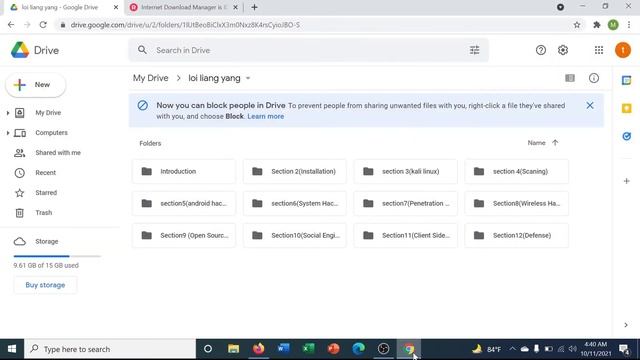
Task: Go to My Drive breadcrumb
Action: coord(151,78)
